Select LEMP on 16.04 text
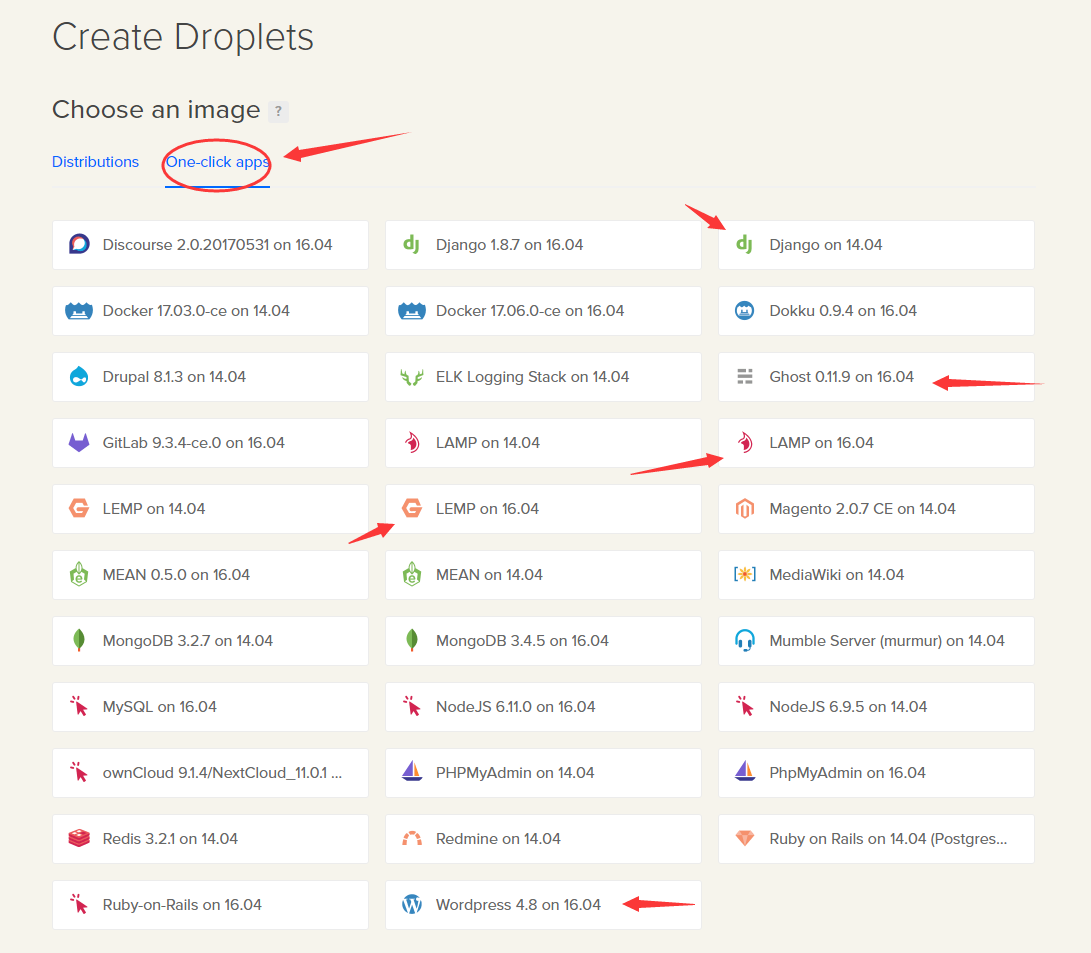The height and width of the screenshot is (953, 1091). pyautogui.click(x=487, y=509)
